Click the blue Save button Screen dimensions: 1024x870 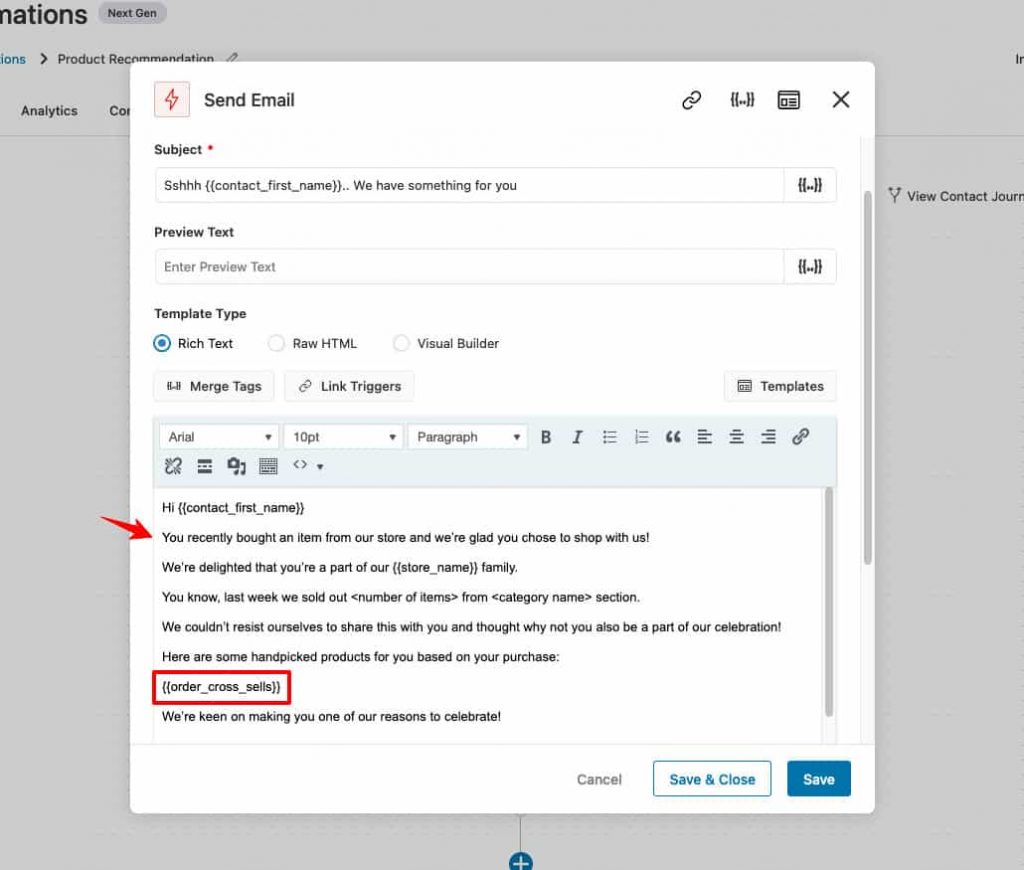[818, 779]
